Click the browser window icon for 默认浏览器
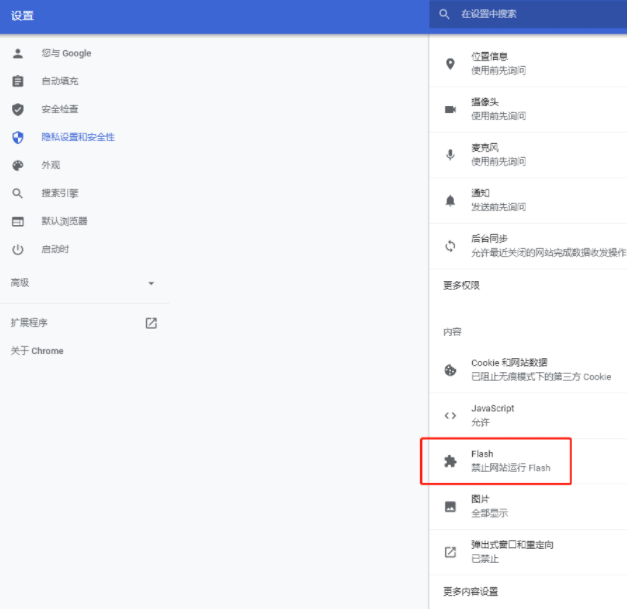 [x=18, y=221]
